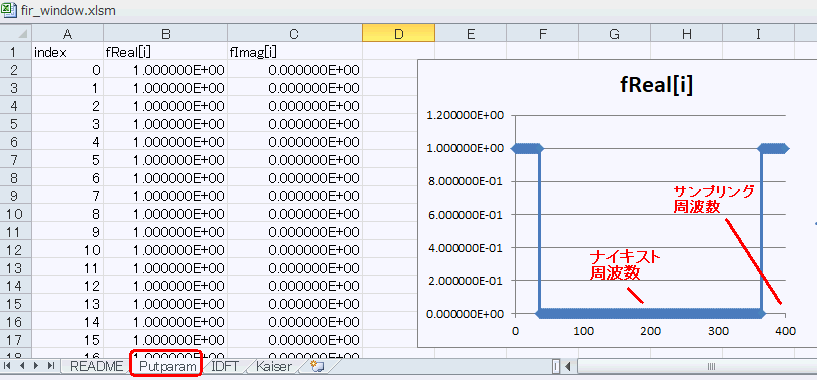
Task: Select column H header
Action: [x=687, y=34]
